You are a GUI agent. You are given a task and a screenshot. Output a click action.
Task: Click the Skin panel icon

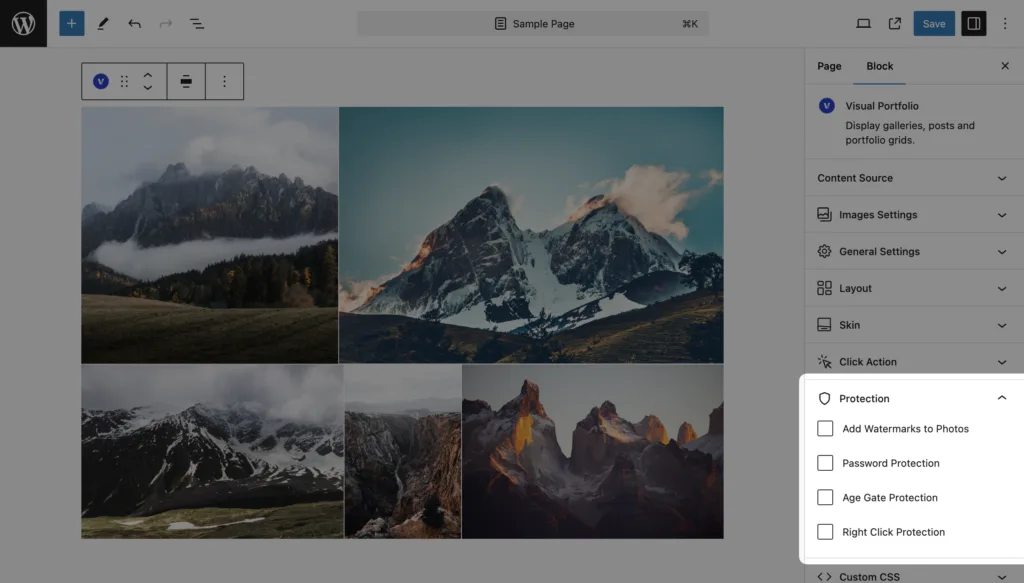click(x=824, y=324)
